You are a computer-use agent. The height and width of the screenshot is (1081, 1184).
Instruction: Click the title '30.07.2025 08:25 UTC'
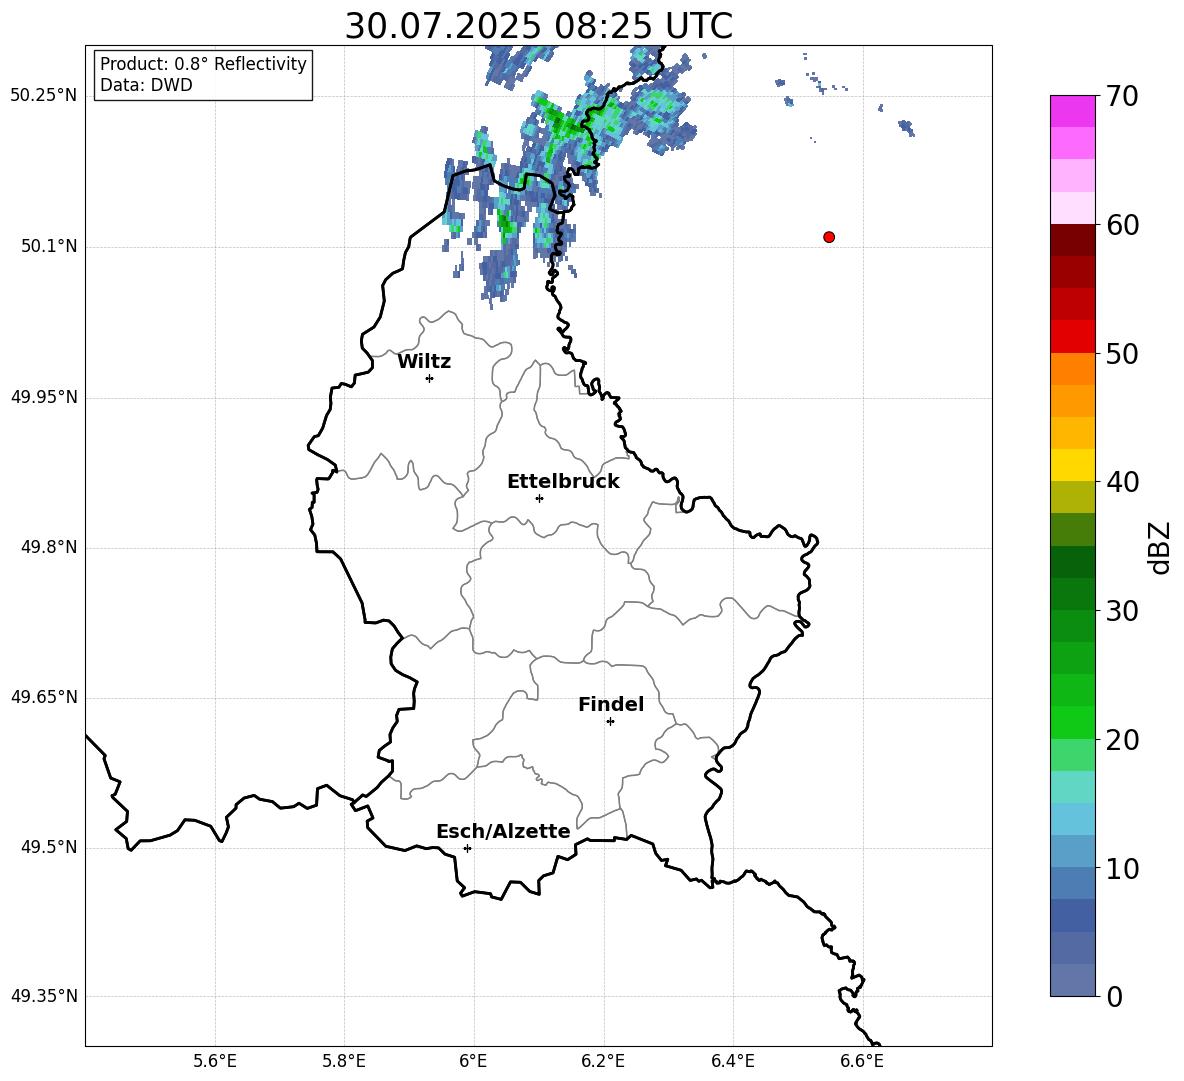[538, 26]
